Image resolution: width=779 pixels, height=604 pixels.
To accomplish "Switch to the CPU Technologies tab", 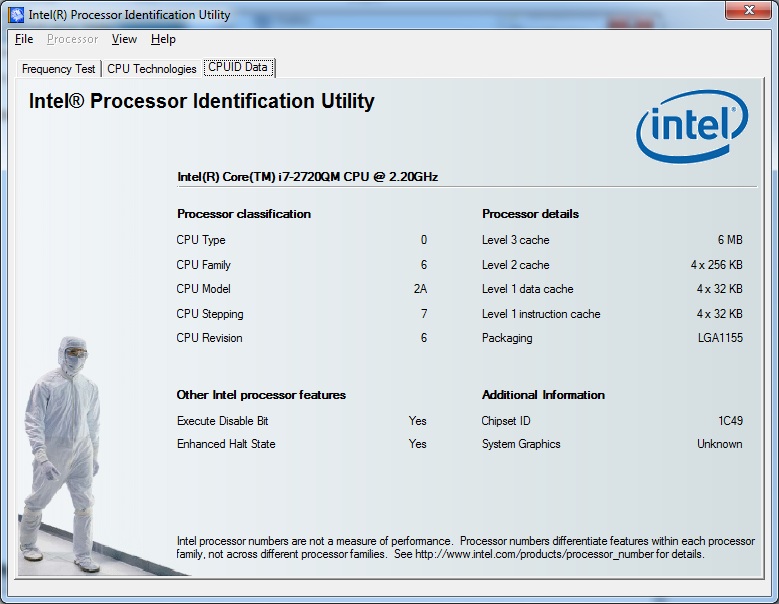I will (x=152, y=69).
